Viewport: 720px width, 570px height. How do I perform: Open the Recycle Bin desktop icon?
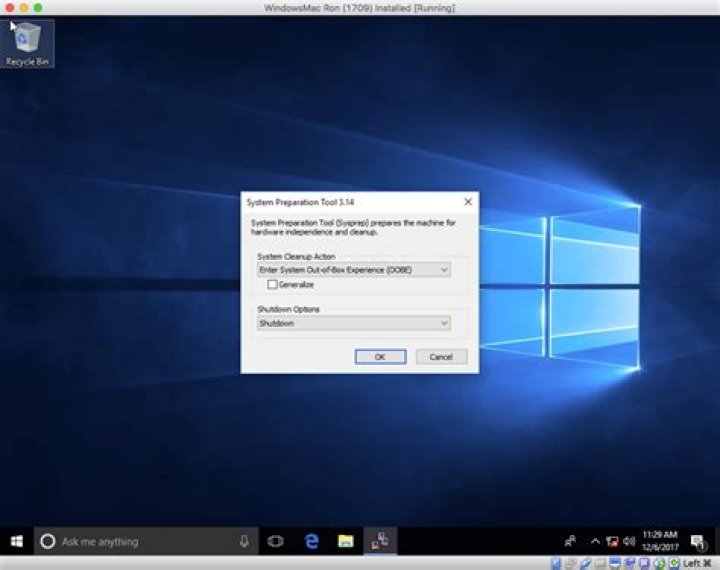pyautogui.click(x=27, y=44)
